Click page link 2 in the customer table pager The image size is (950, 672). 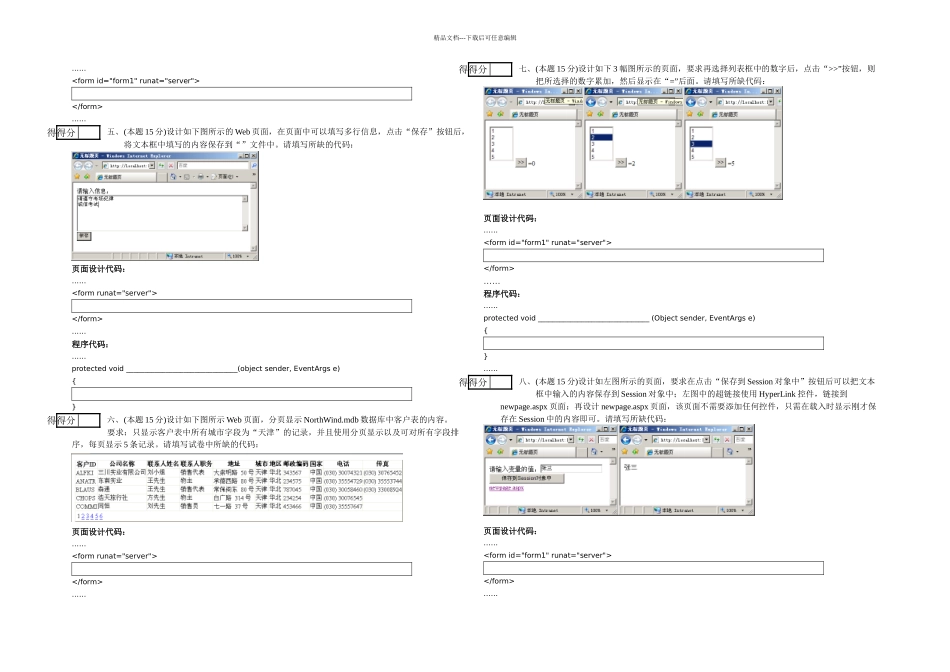coord(83,516)
